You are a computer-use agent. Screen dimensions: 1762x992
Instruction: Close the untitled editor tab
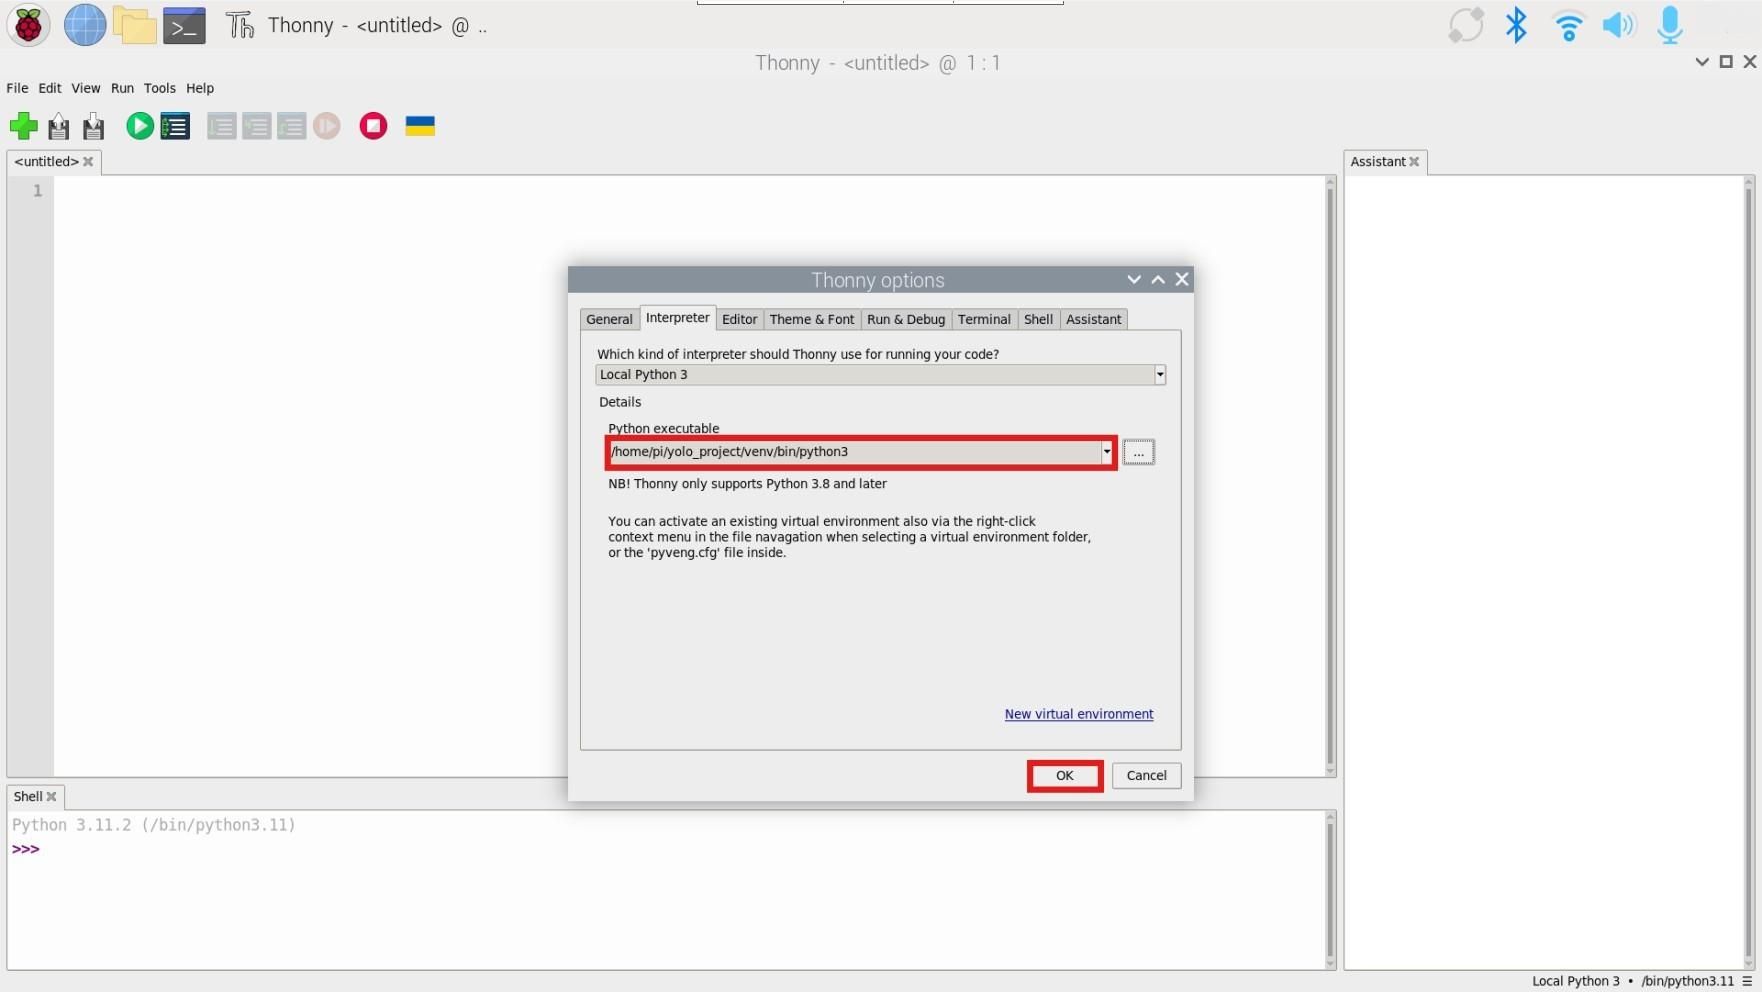(x=88, y=161)
